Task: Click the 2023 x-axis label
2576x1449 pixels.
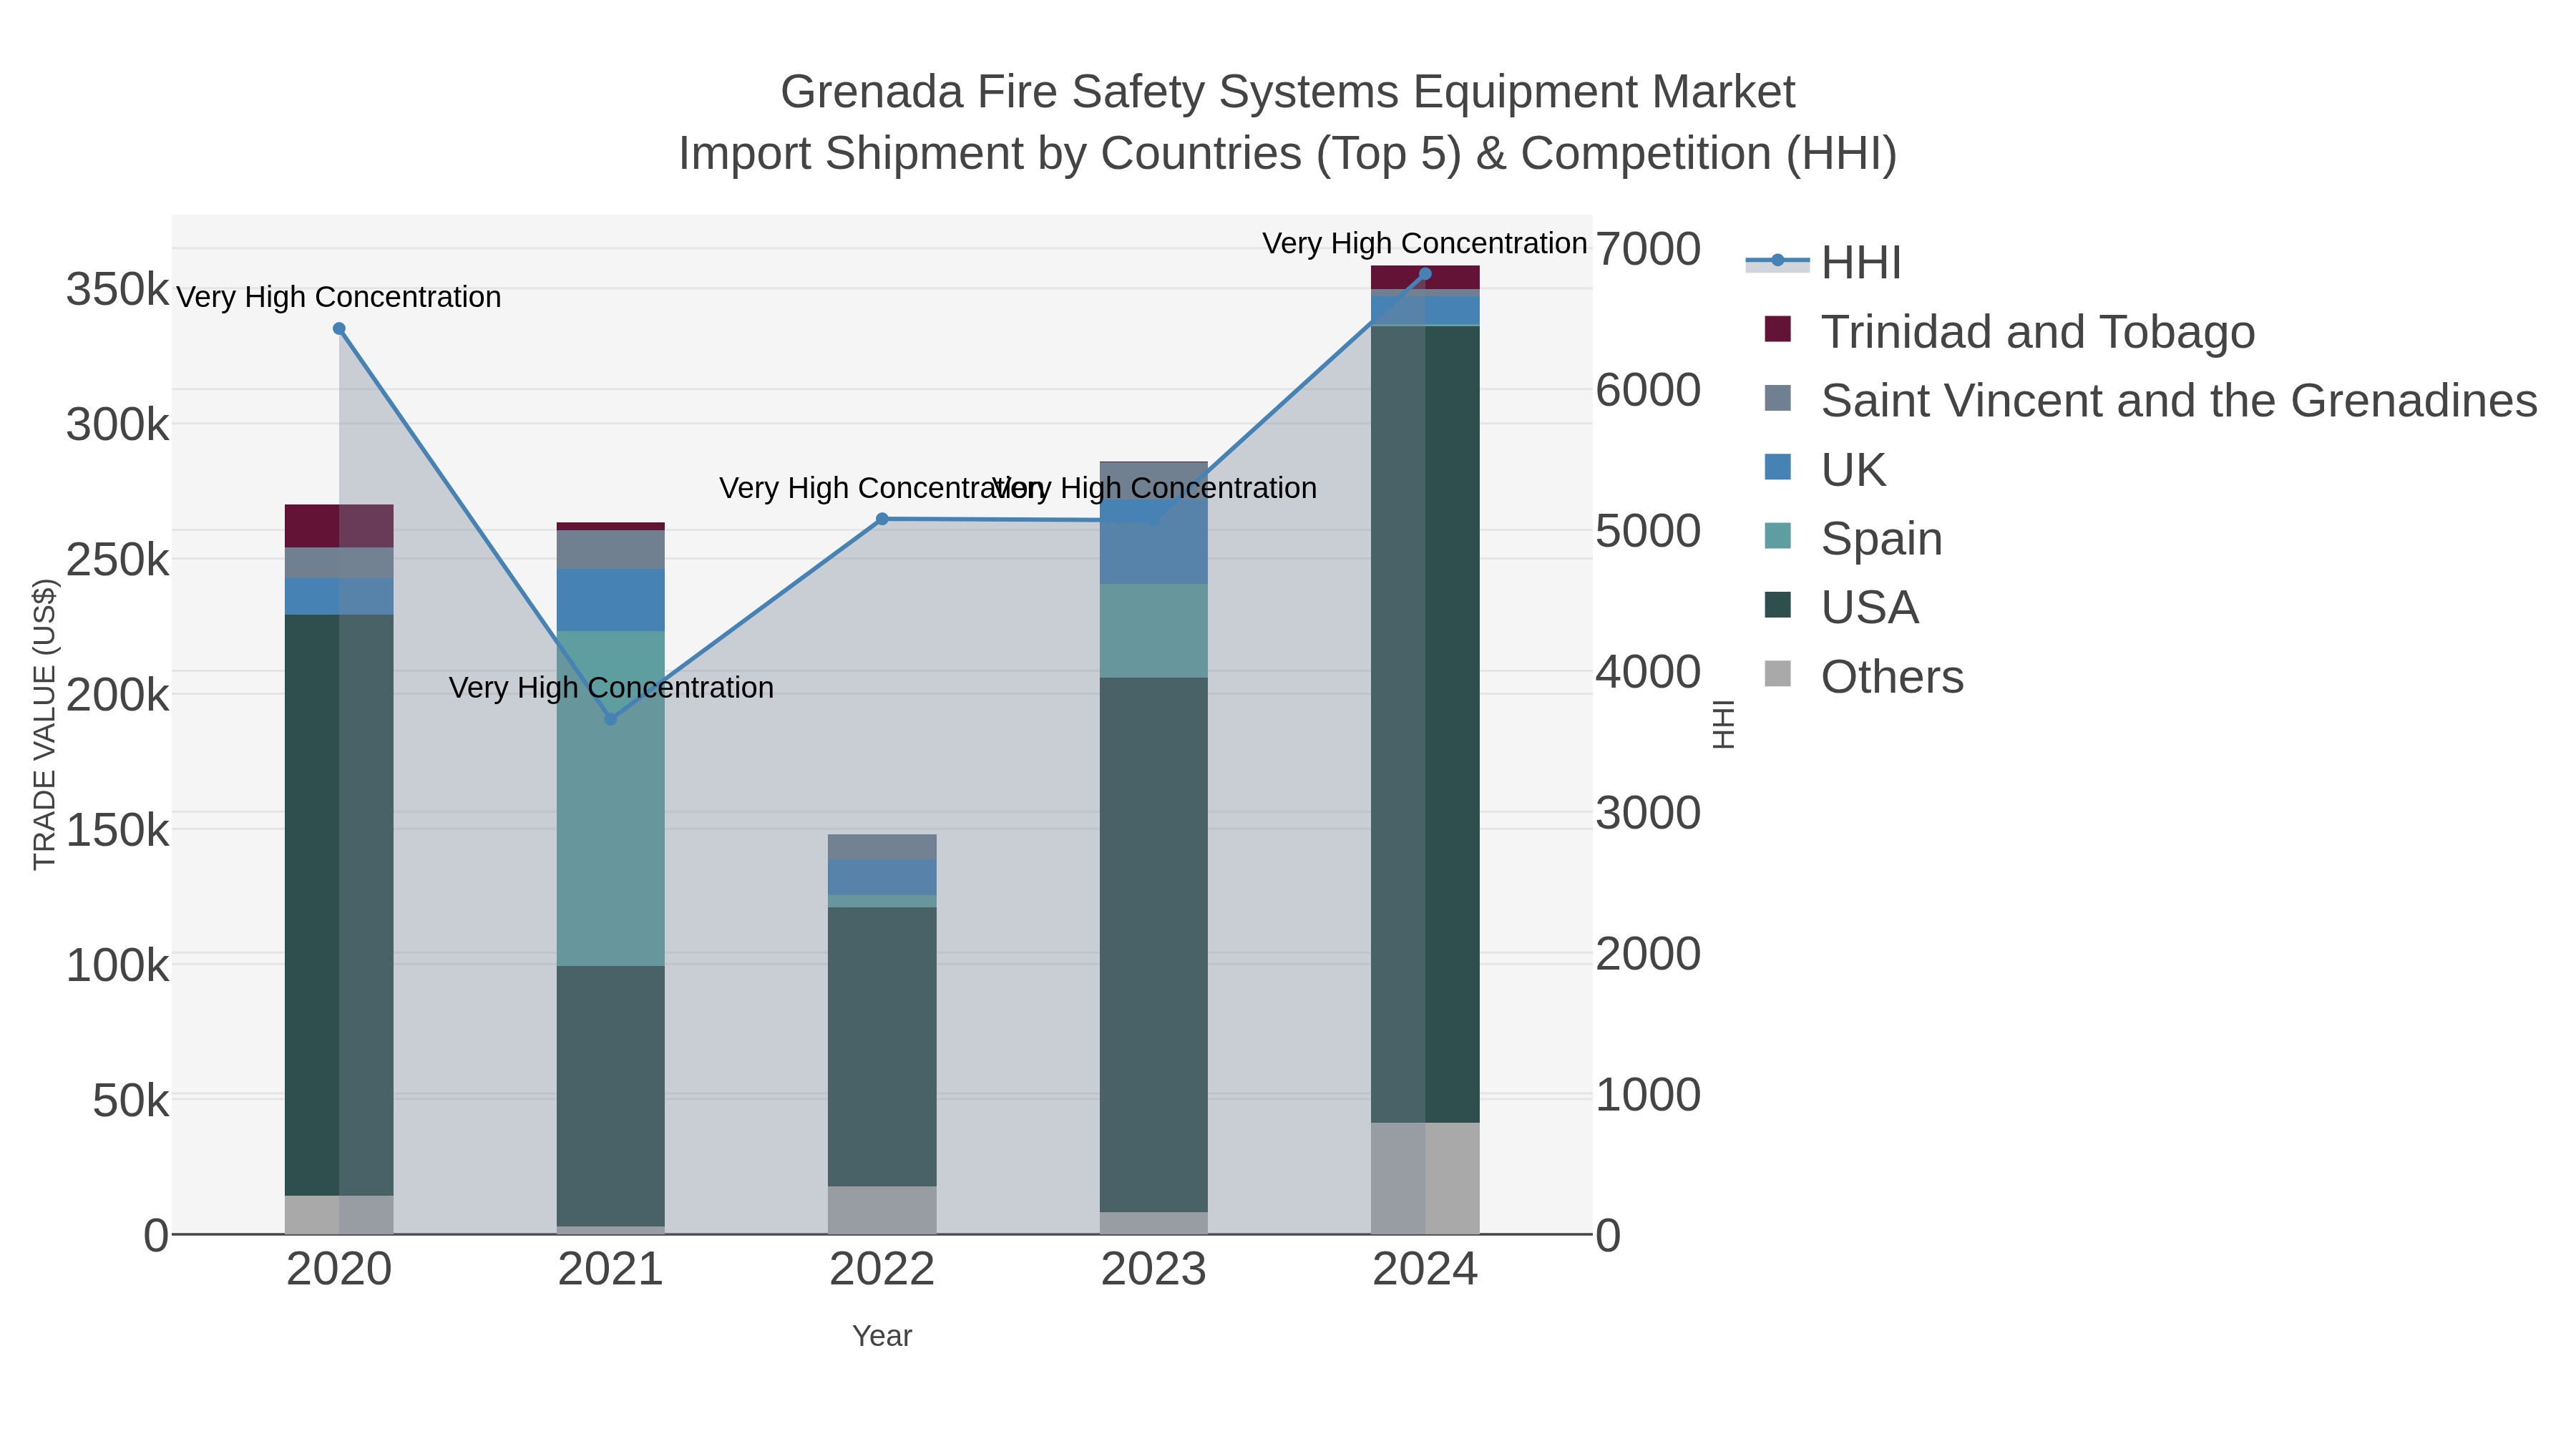Action: 1154,1270
